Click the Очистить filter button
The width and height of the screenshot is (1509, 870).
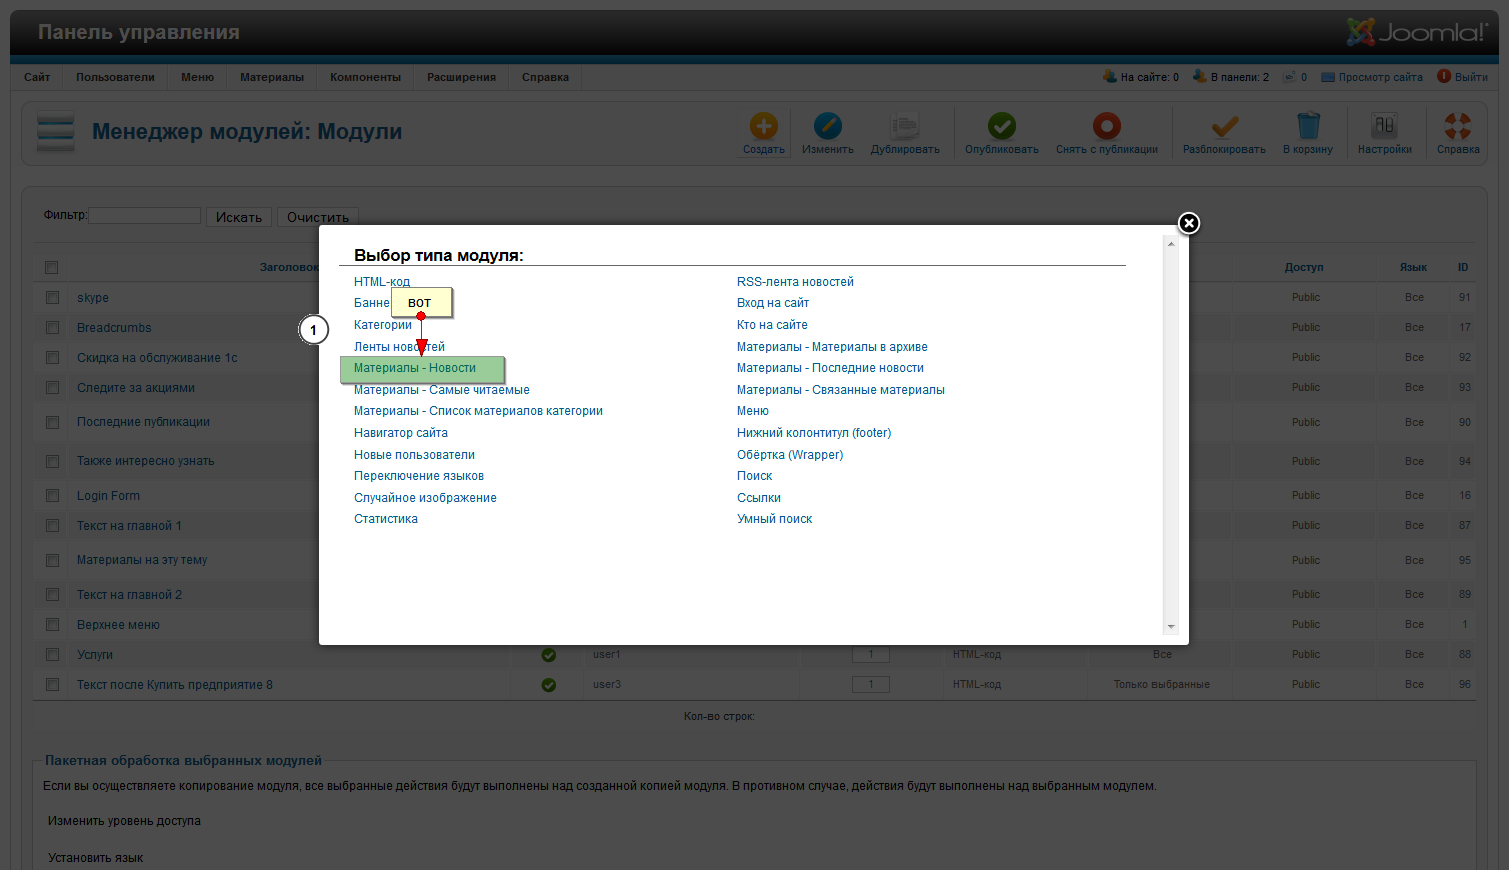click(x=318, y=217)
